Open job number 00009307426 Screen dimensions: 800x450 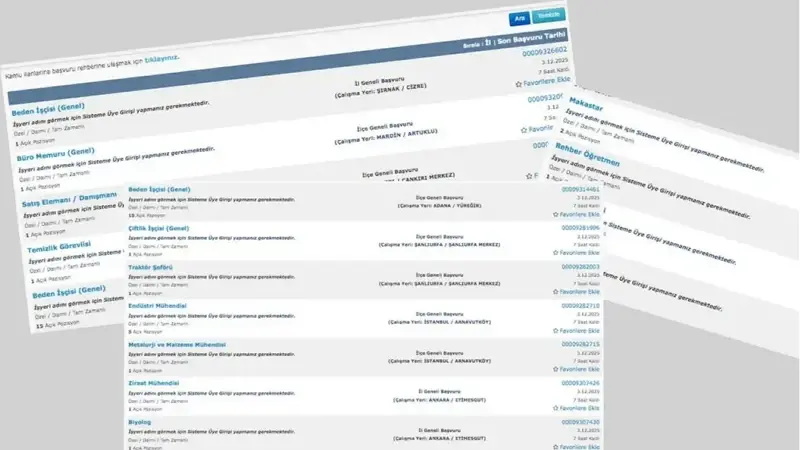[x=580, y=382]
